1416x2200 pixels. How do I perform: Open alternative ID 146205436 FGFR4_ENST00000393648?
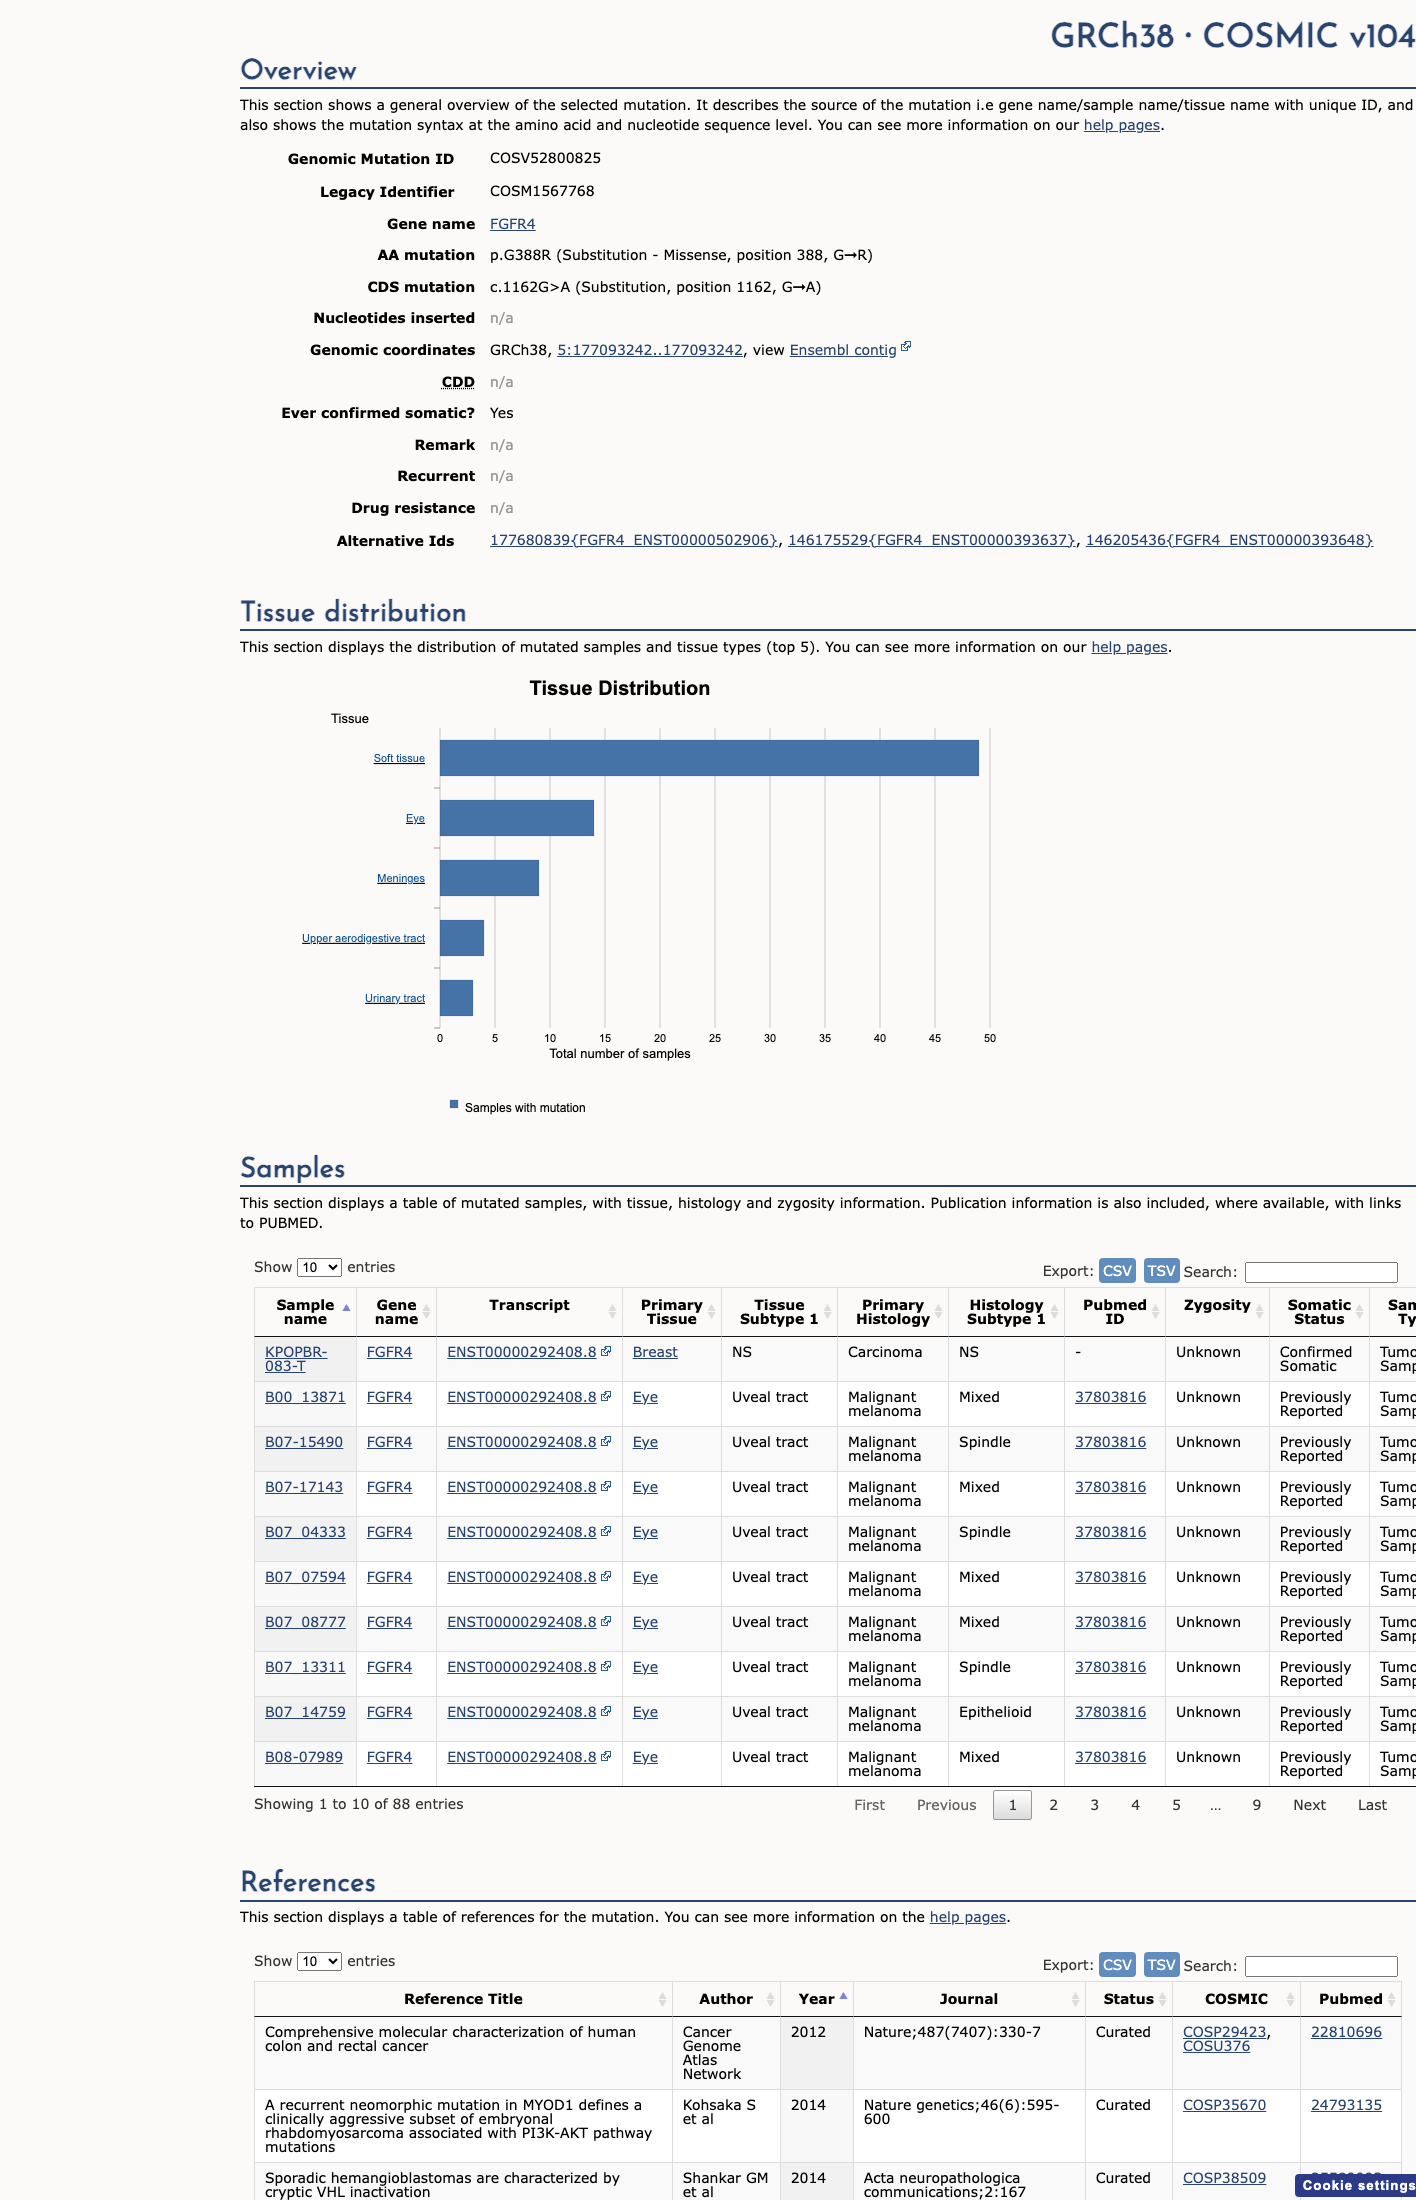coord(1229,540)
